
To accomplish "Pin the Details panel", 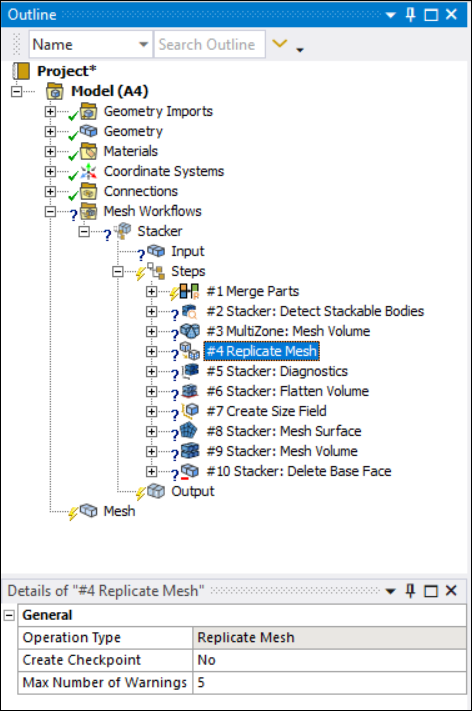I will pyautogui.click(x=410, y=591).
